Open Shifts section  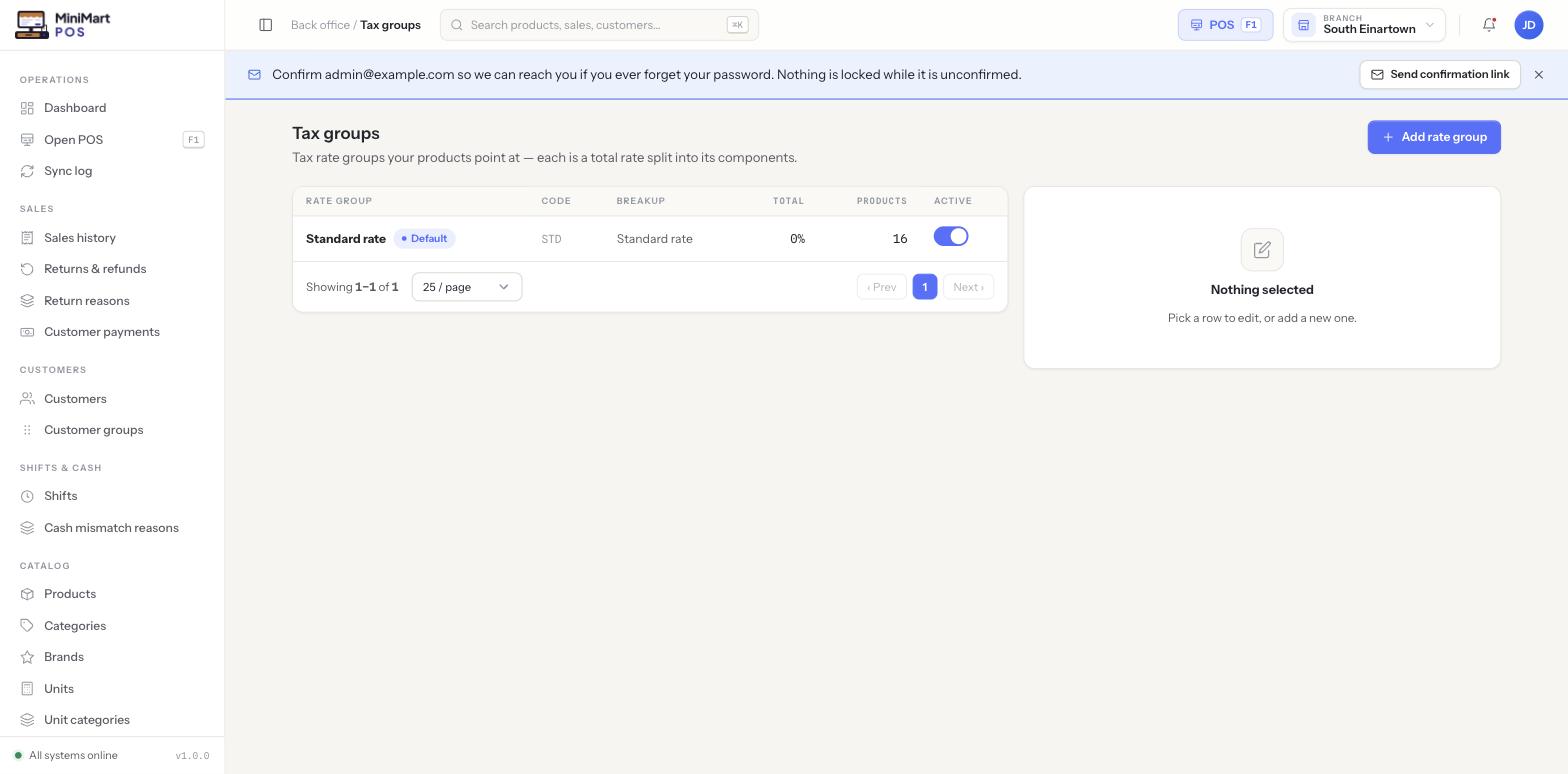point(112,496)
